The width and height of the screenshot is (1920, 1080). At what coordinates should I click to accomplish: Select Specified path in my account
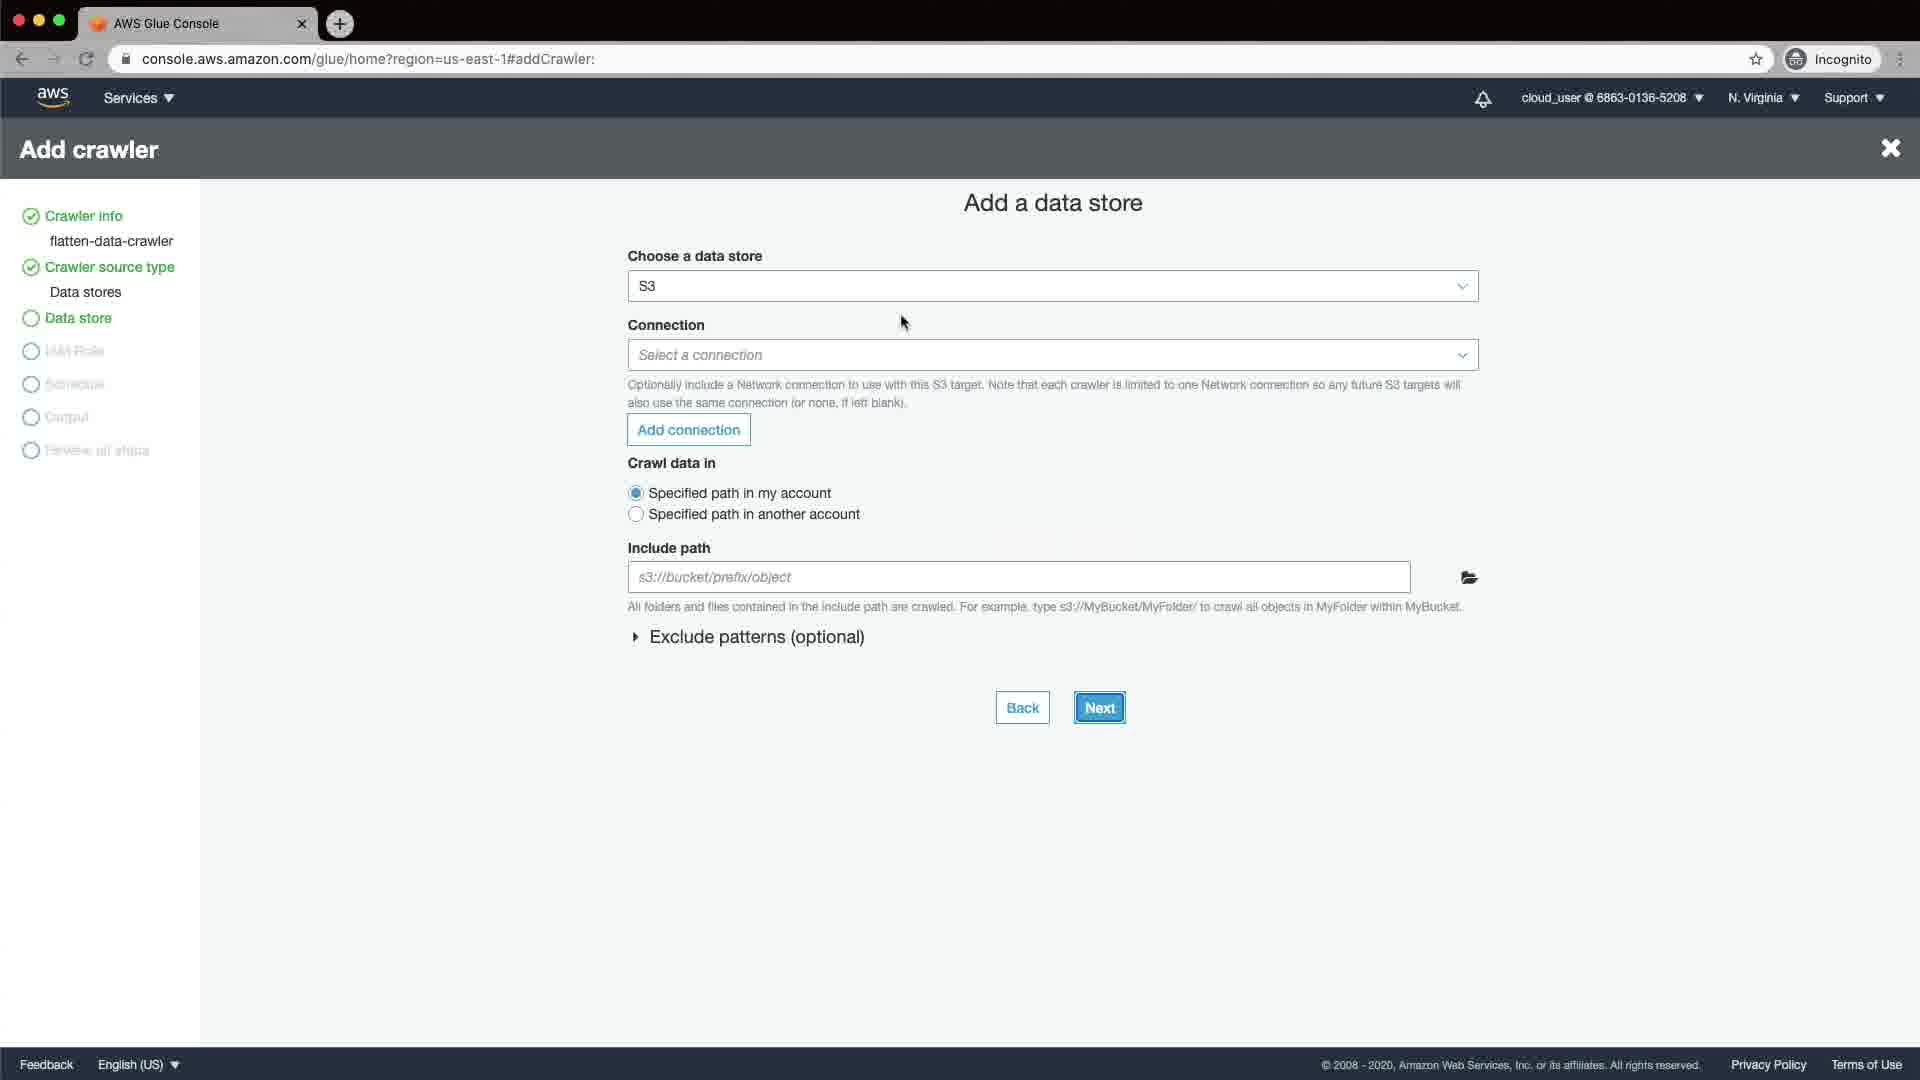[x=636, y=493]
